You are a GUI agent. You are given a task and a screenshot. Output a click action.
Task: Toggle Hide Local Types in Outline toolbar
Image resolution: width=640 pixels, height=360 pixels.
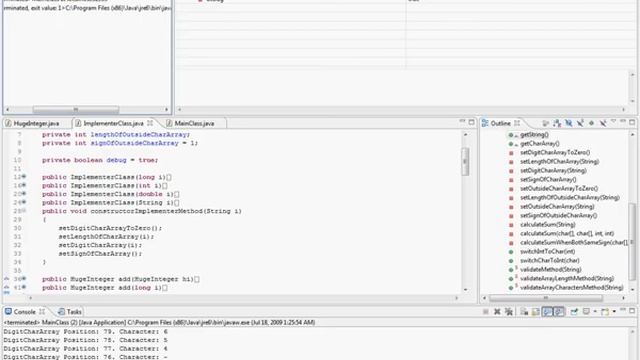pyautogui.click(x=602, y=123)
